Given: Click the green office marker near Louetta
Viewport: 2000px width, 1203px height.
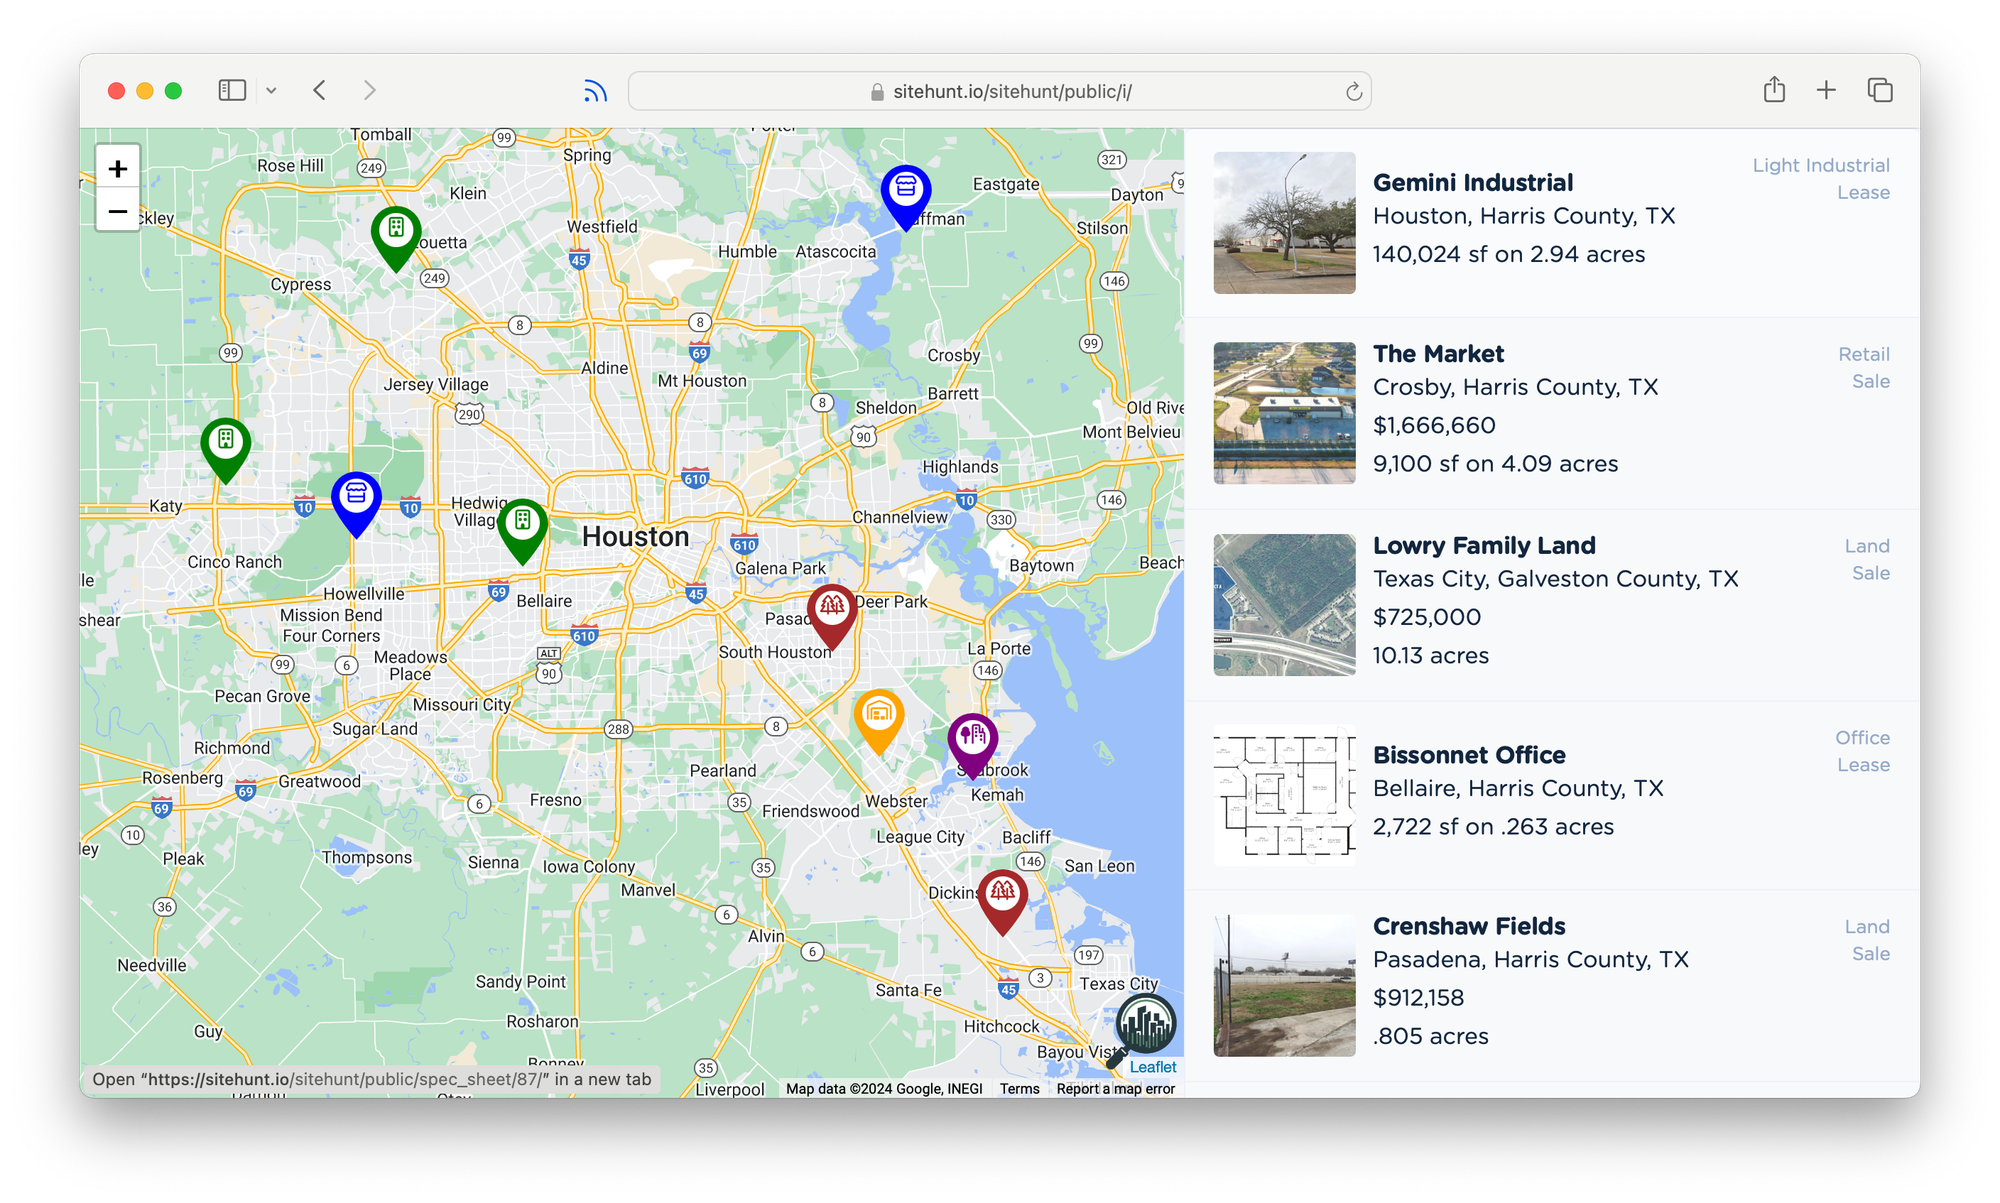Looking at the screenshot, I should pyautogui.click(x=396, y=232).
